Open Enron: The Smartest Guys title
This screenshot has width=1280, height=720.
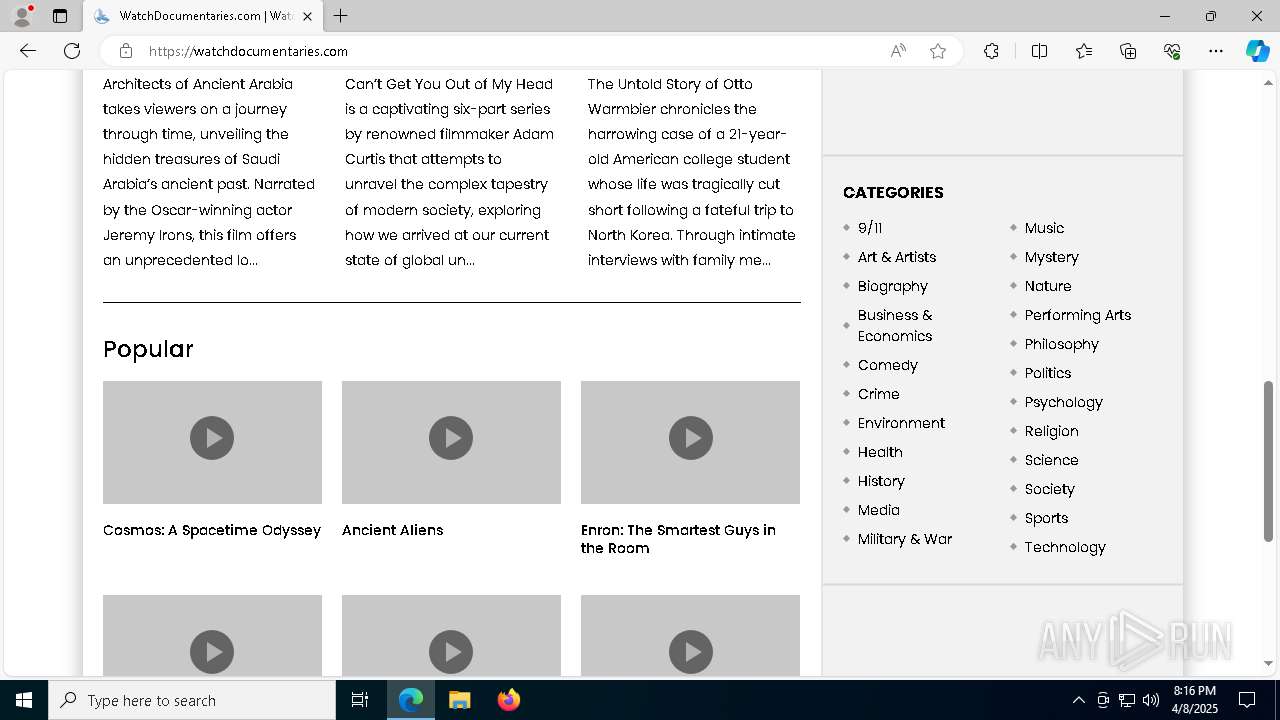[x=678, y=539]
